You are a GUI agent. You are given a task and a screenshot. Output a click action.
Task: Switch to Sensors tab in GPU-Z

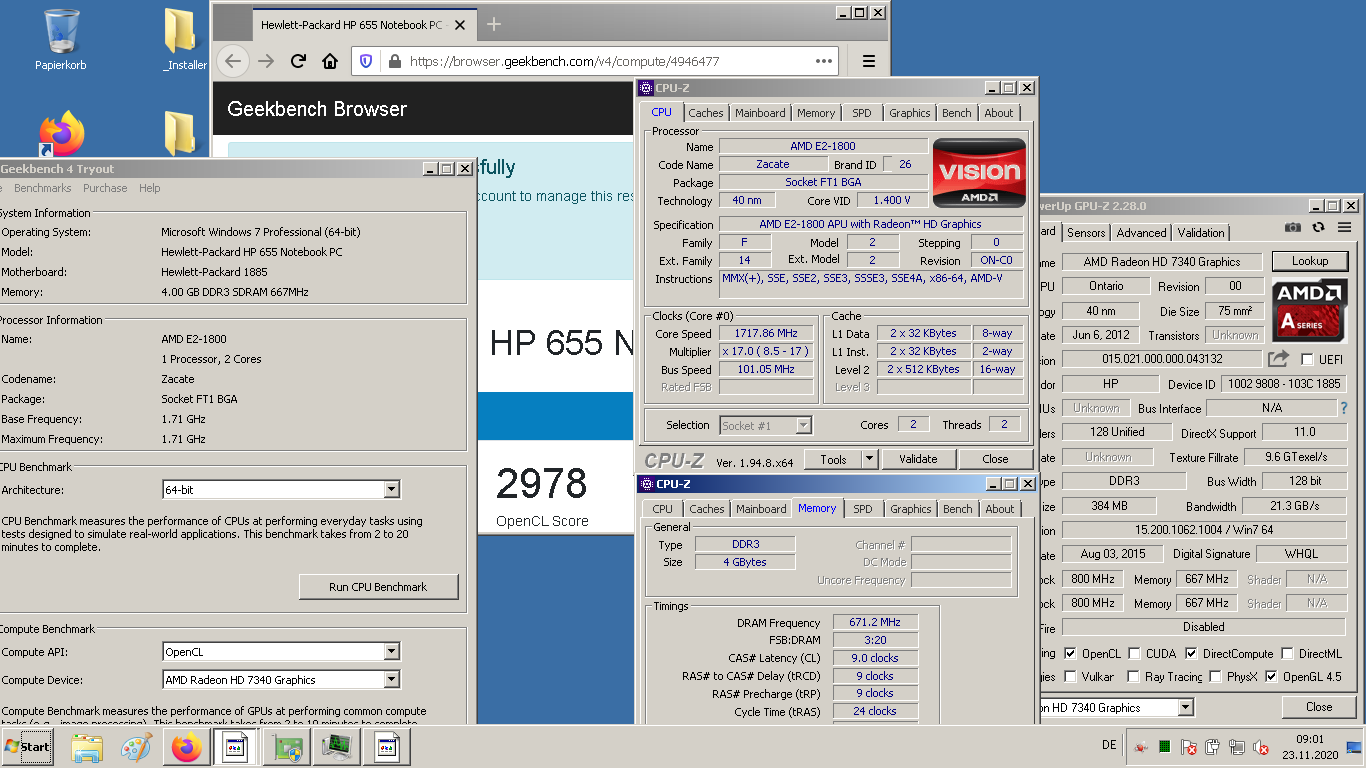pos(1086,233)
